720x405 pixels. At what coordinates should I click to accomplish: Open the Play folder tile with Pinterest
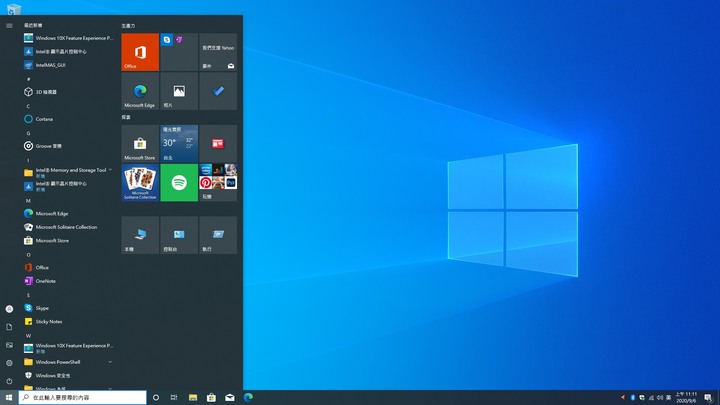tap(218, 182)
